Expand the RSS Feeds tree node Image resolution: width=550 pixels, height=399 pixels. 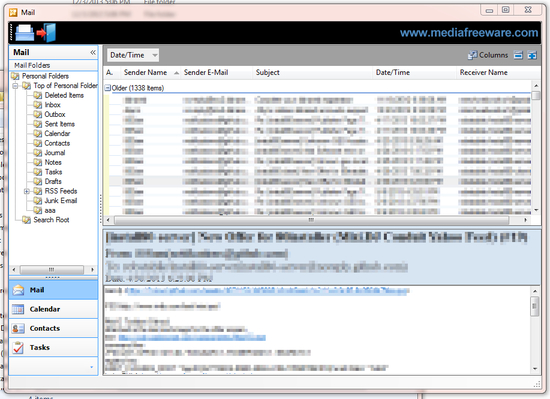[26, 191]
